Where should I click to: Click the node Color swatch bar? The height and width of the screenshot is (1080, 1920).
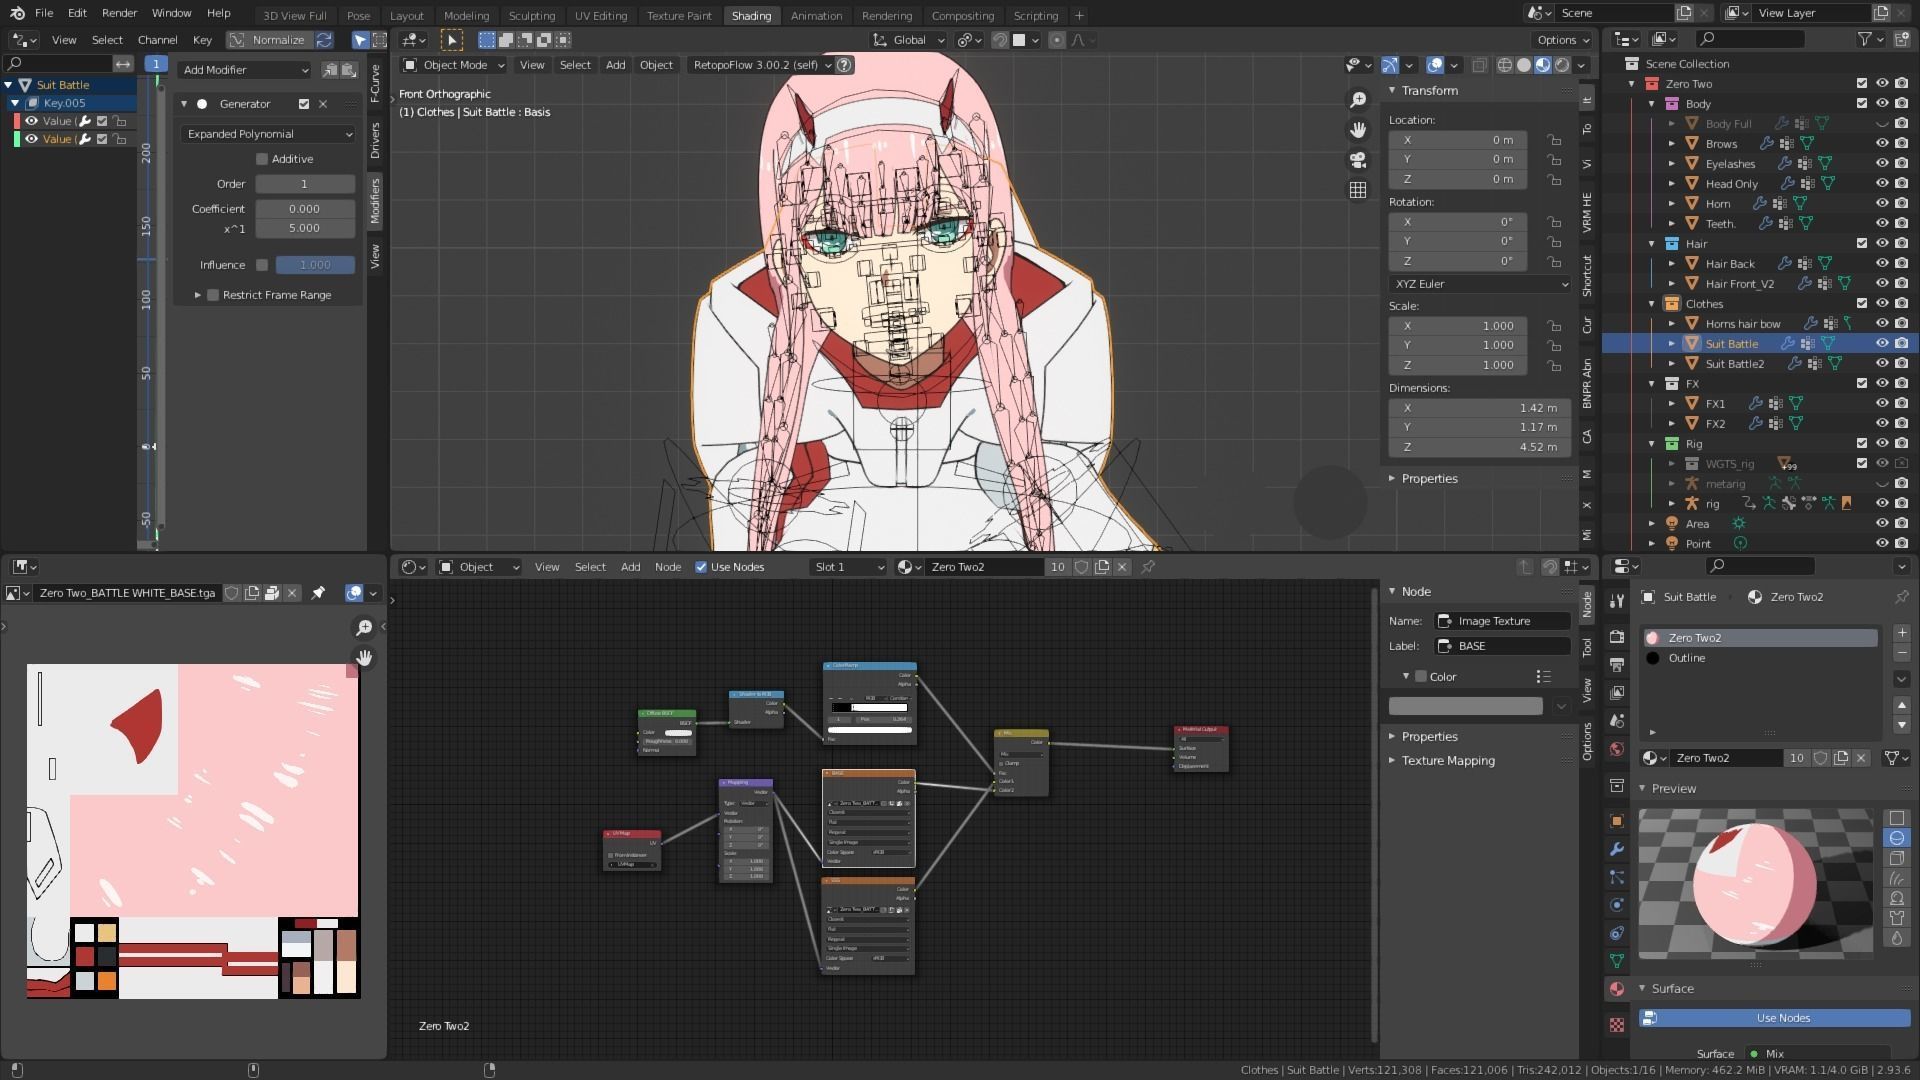coord(1465,706)
